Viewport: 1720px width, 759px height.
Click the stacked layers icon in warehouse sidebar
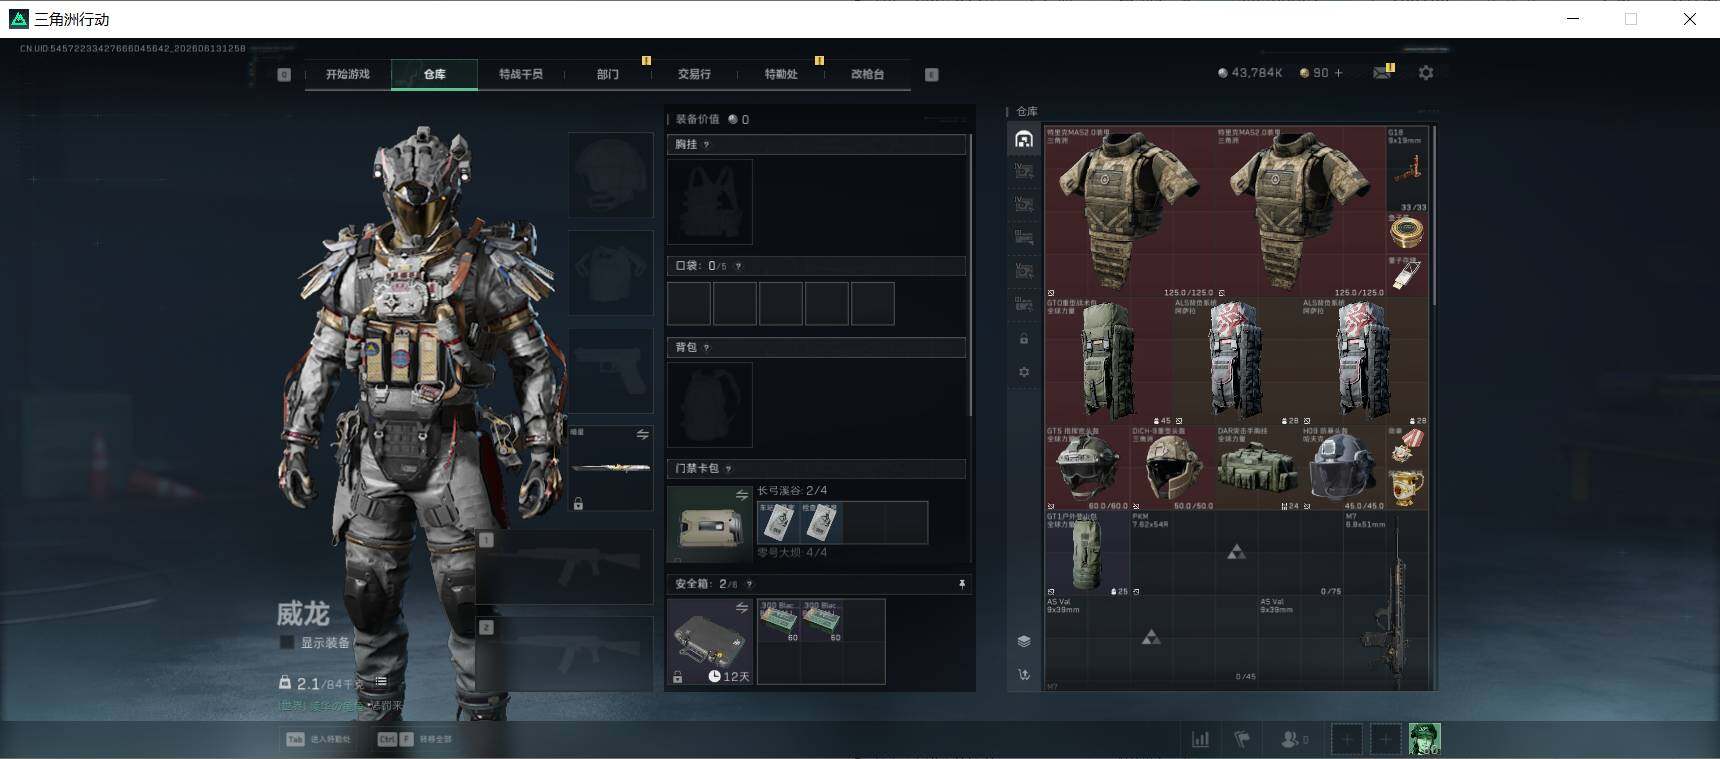(1023, 641)
